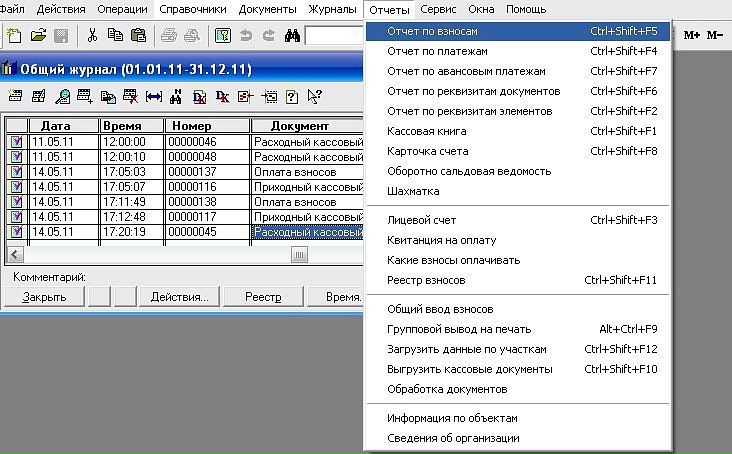Click posted-document mark on row 00000046
Screen dimensions: 732x454
pyautogui.click(x=17, y=142)
